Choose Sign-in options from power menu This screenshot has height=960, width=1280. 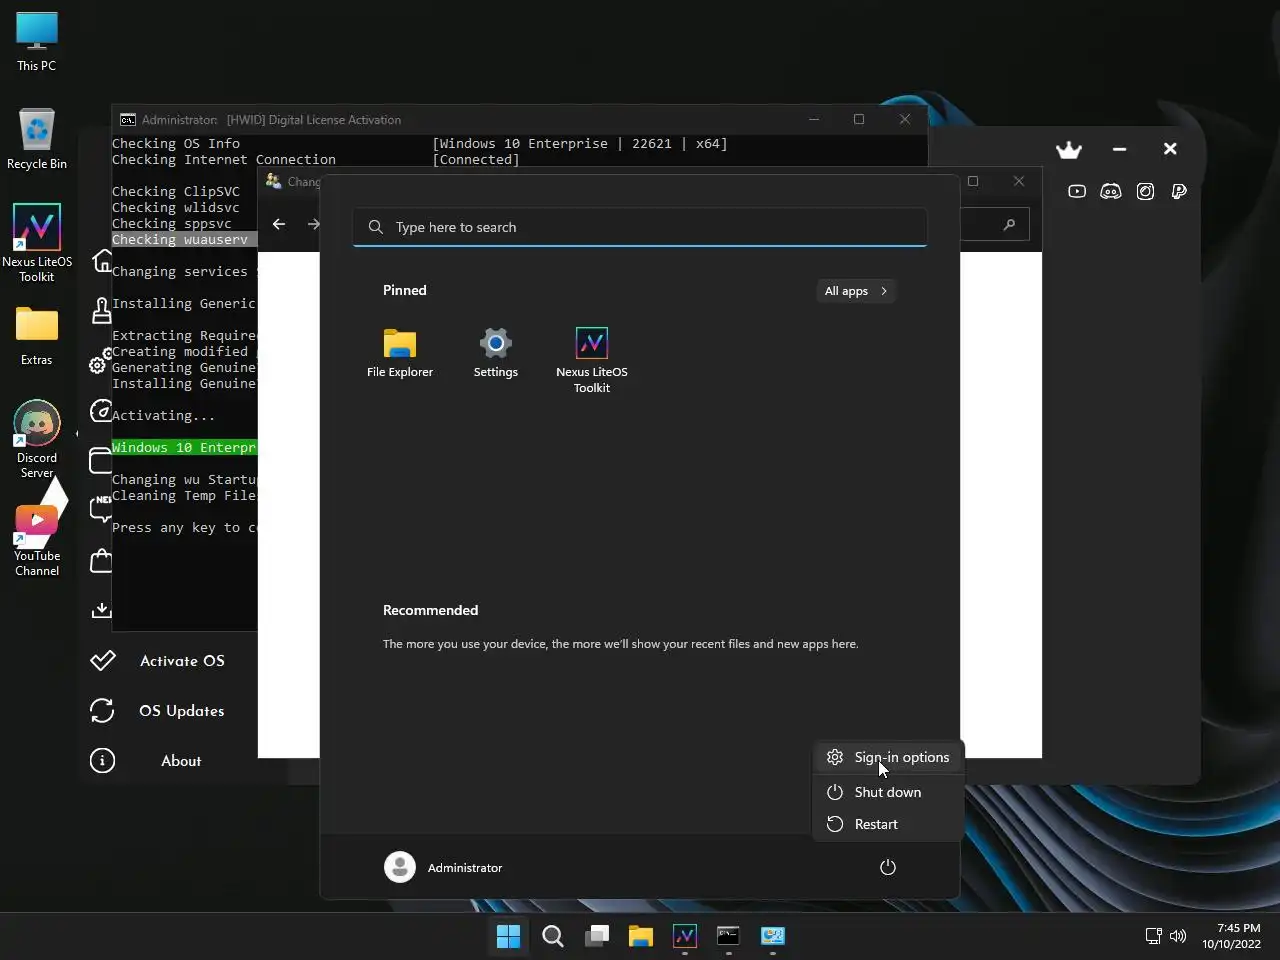pos(888,757)
